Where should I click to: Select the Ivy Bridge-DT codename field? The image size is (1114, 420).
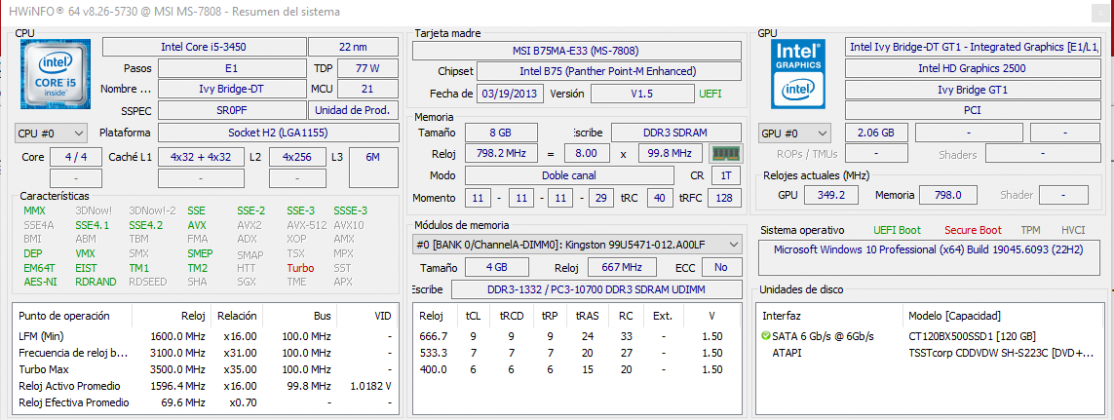click(x=231, y=90)
